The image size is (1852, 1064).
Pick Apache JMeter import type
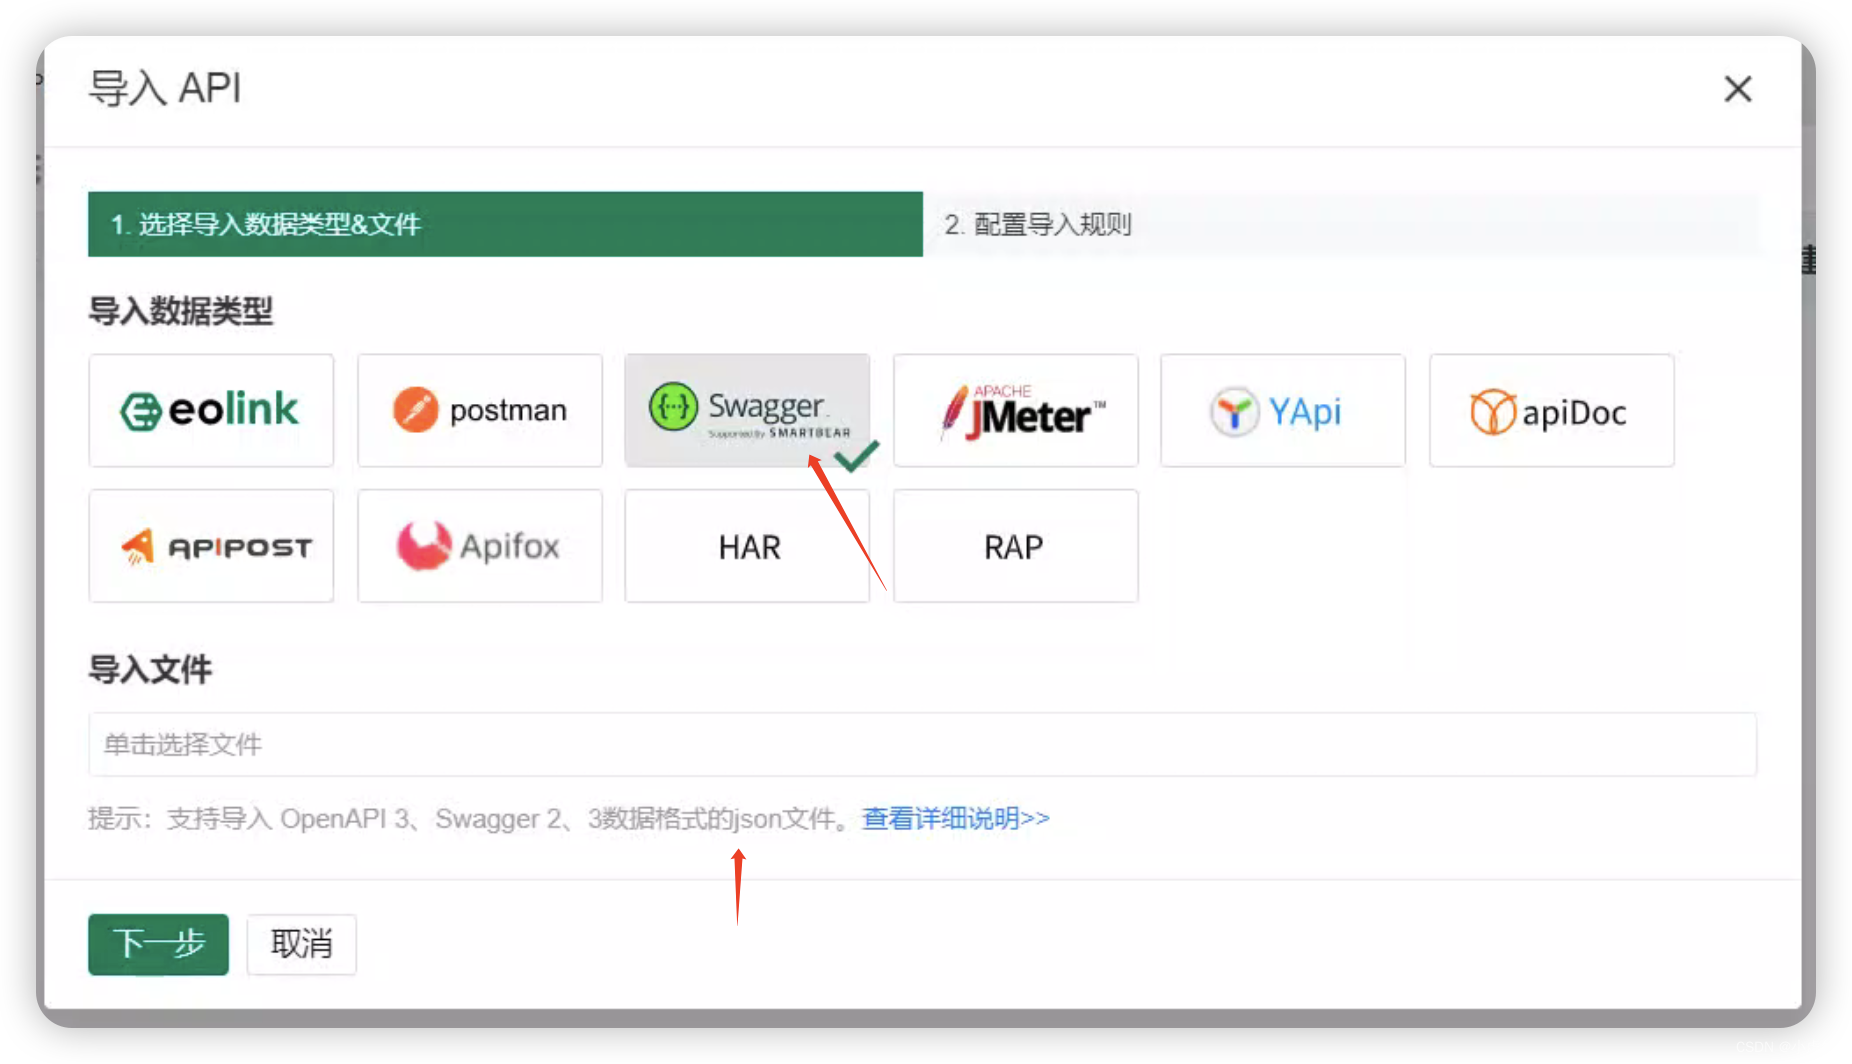[1016, 410]
